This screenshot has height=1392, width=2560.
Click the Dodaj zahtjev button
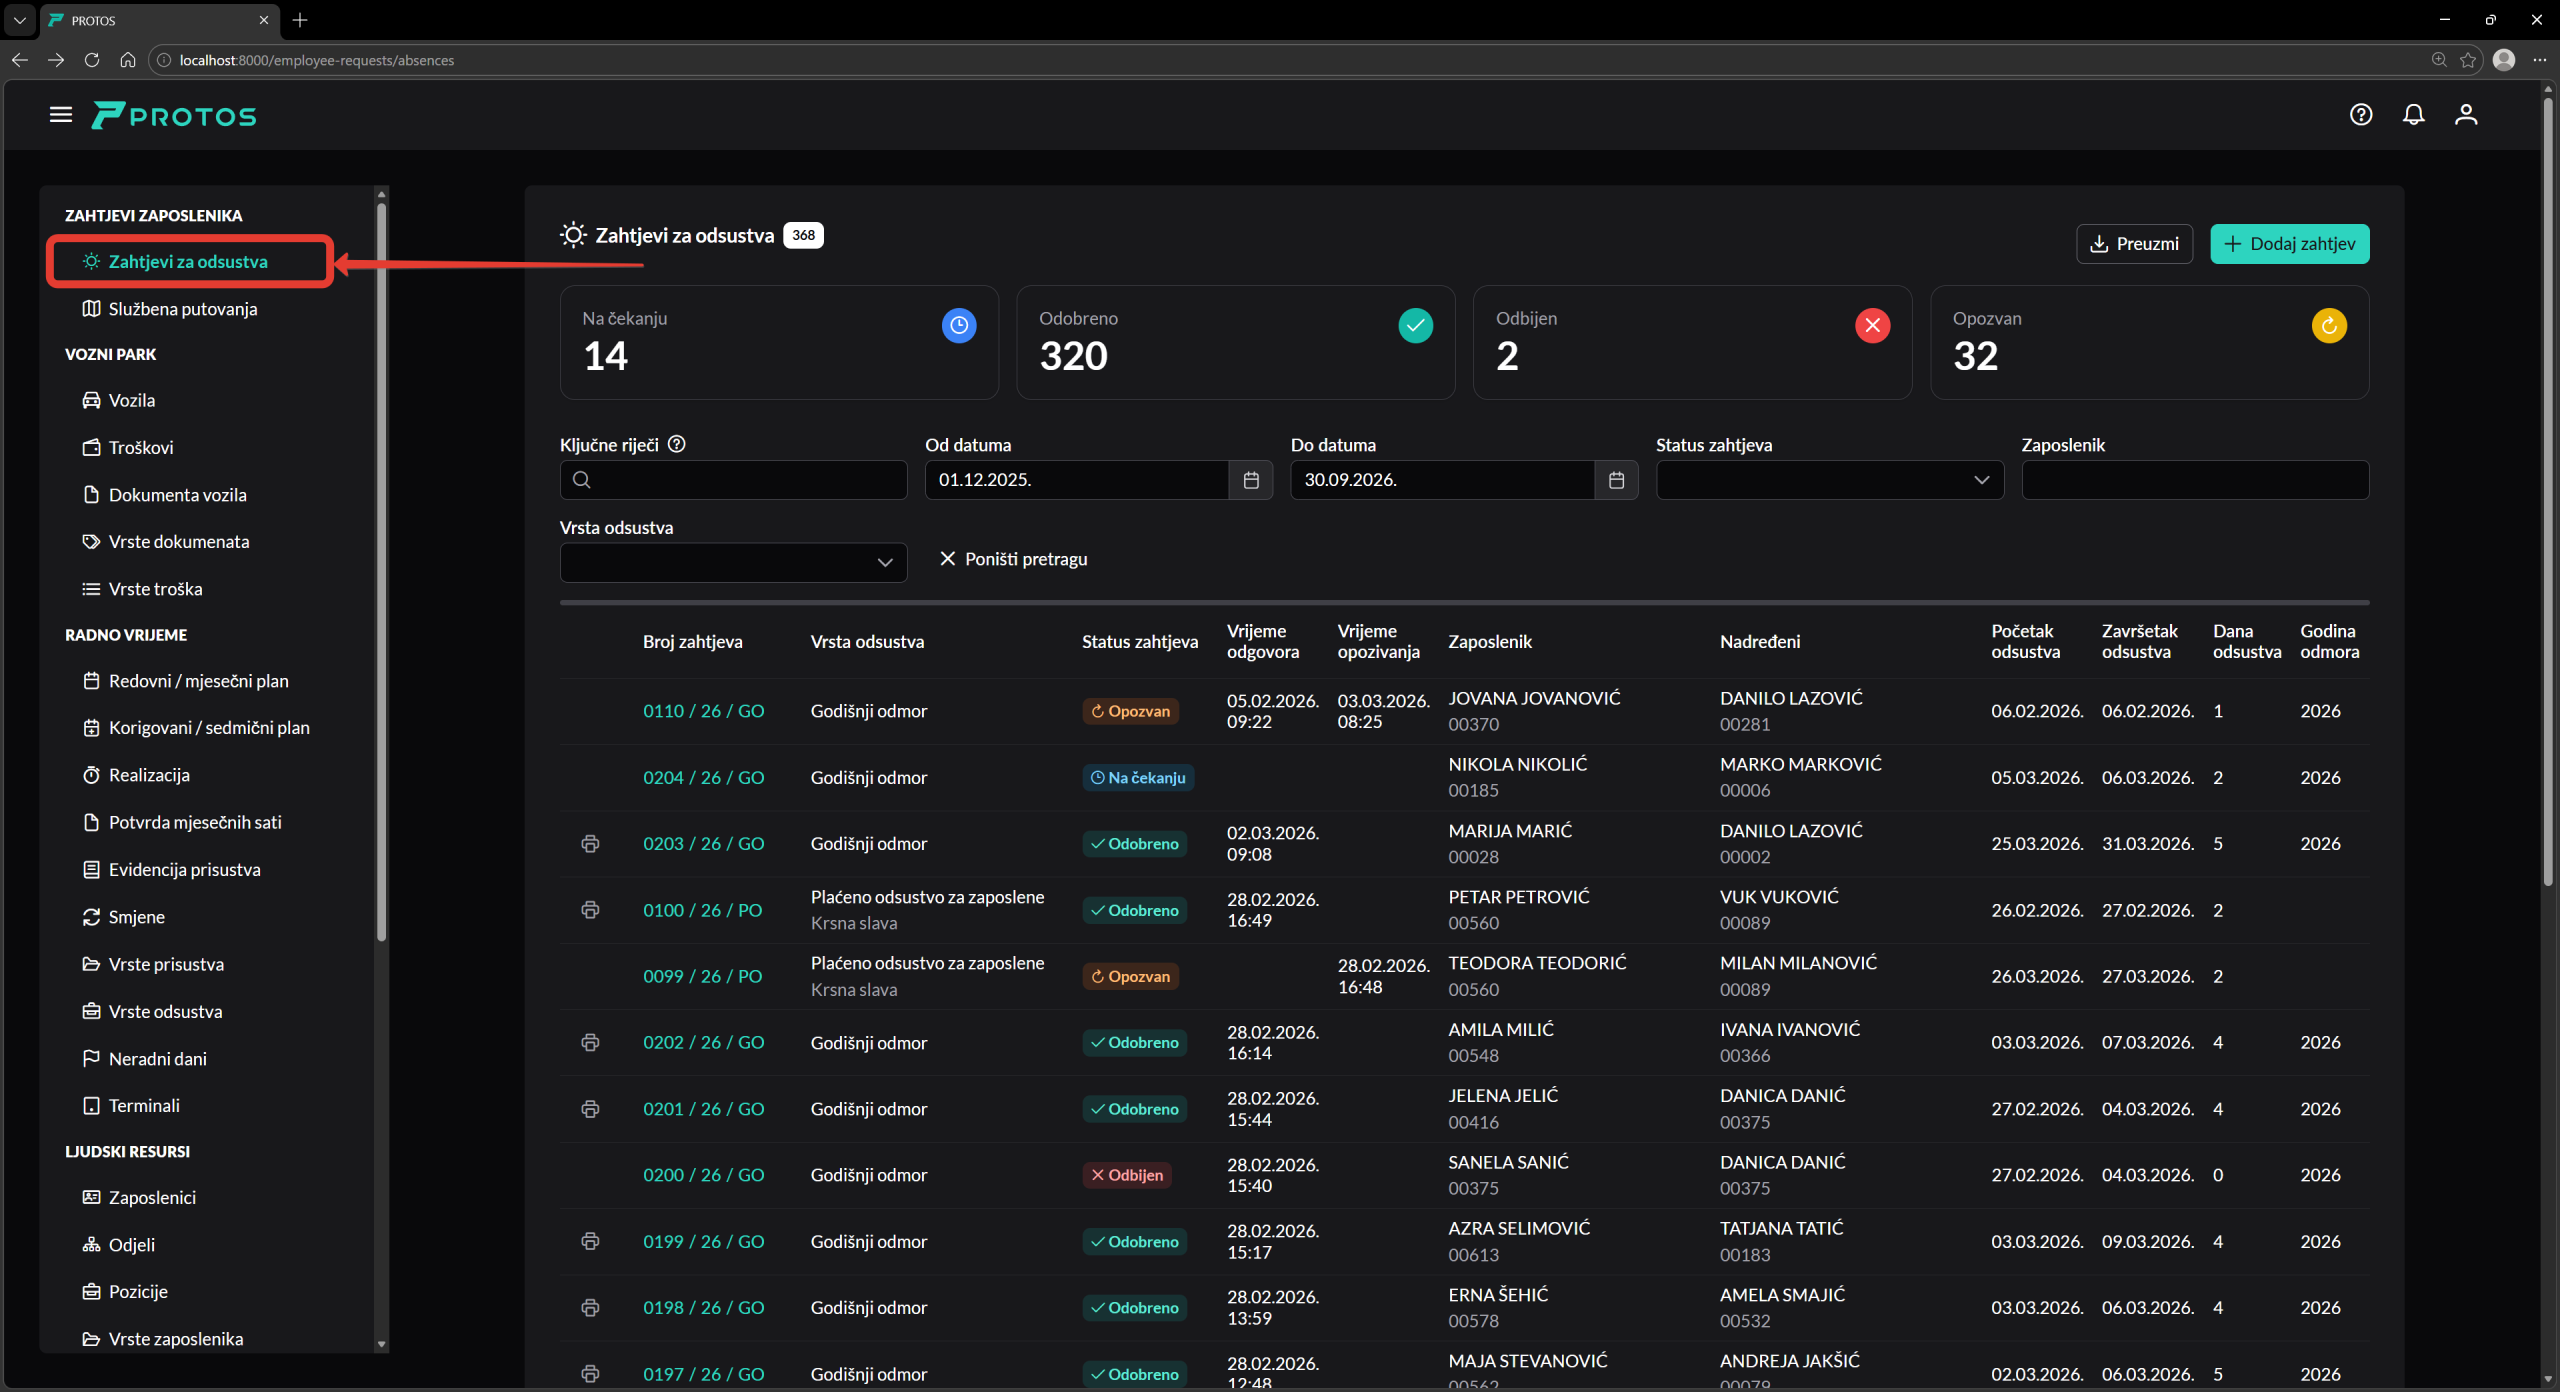pyautogui.click(x=2288, y=244)
